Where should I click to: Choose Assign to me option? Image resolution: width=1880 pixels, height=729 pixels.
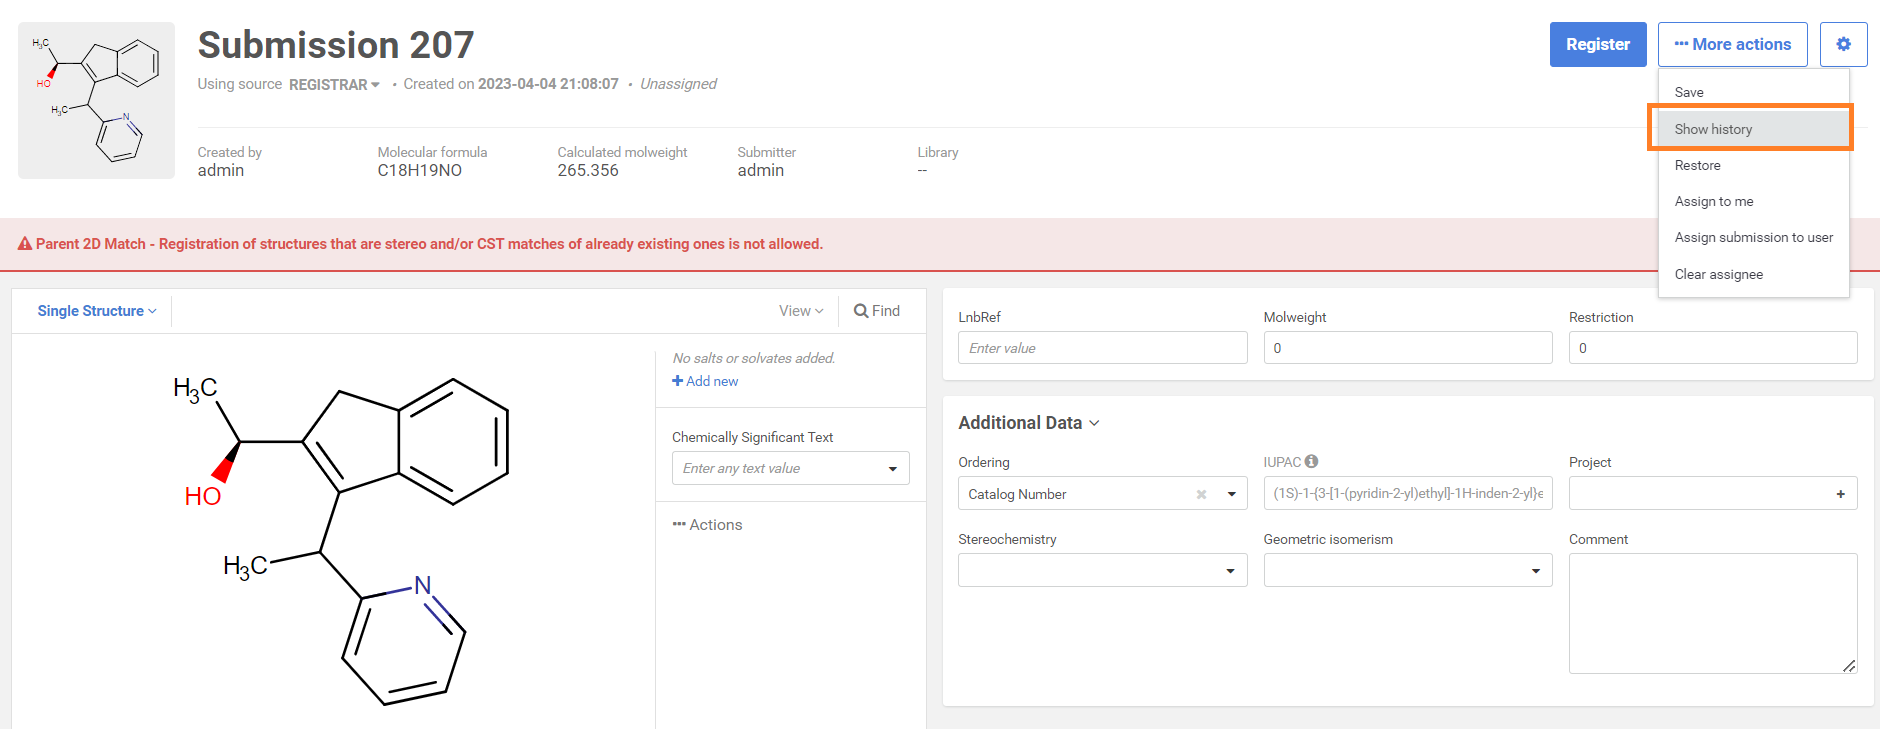[1713, 201]
